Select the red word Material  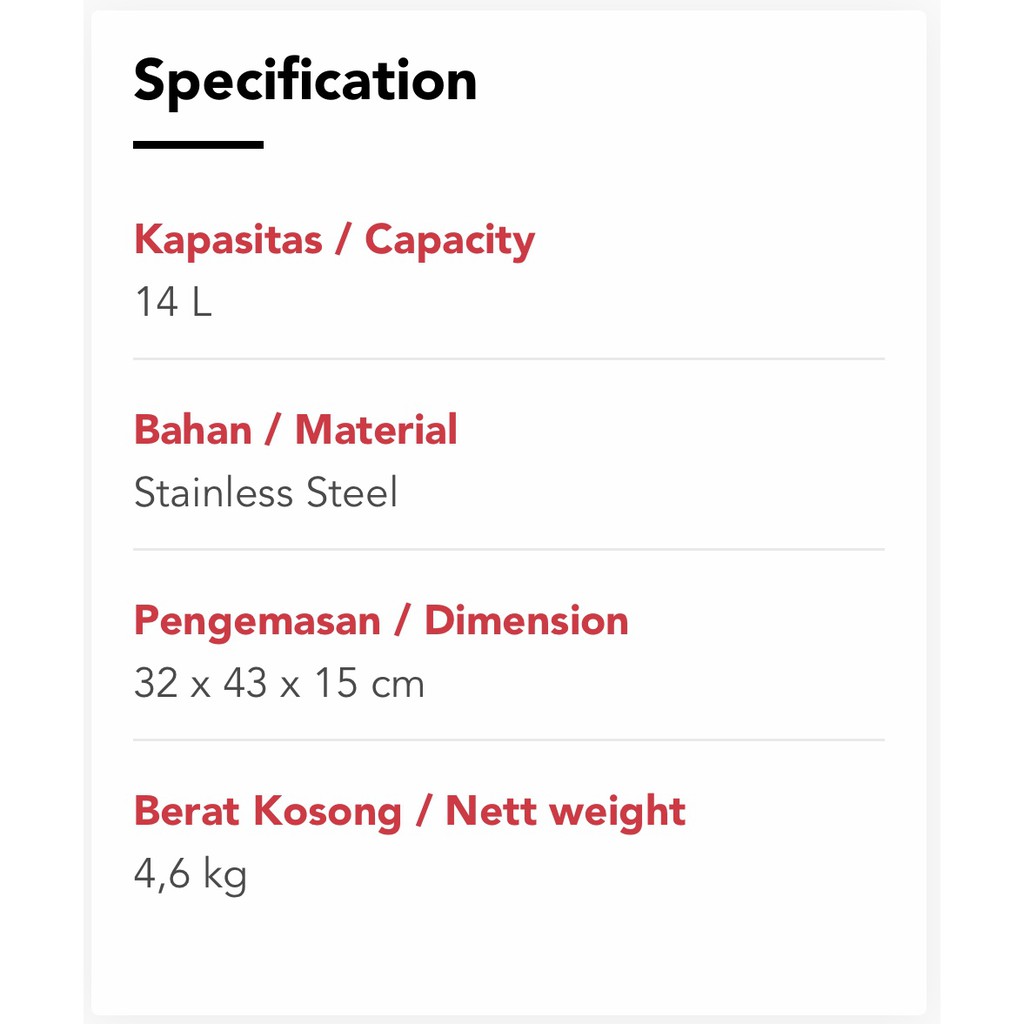pos(376,430)
